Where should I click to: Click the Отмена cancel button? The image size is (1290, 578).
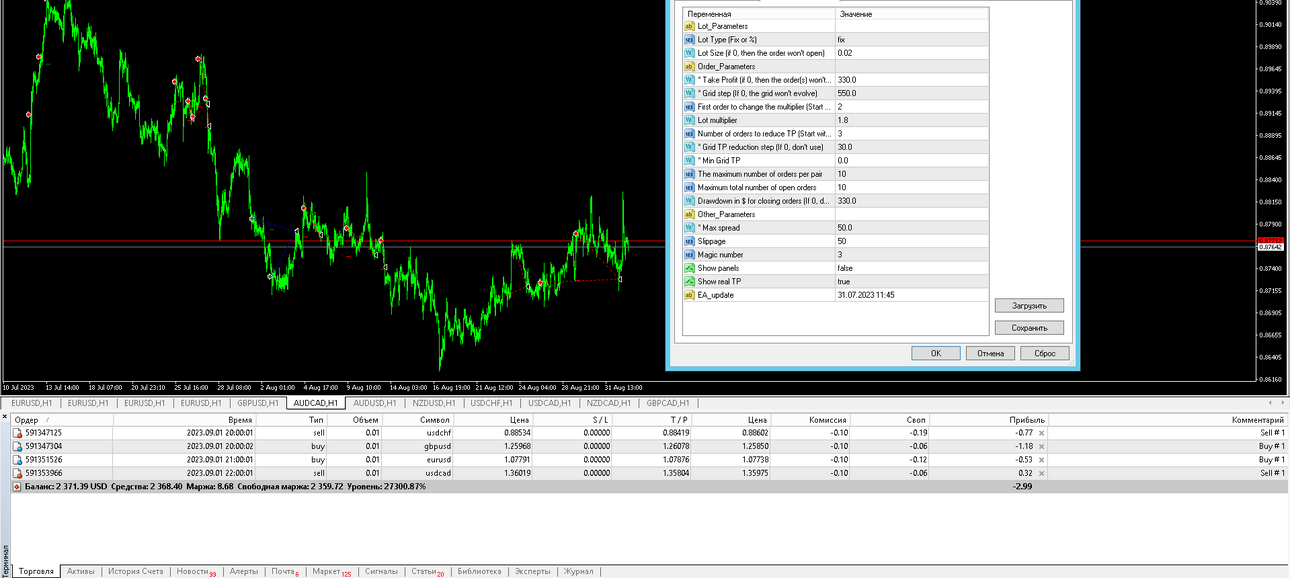point(990,353)
